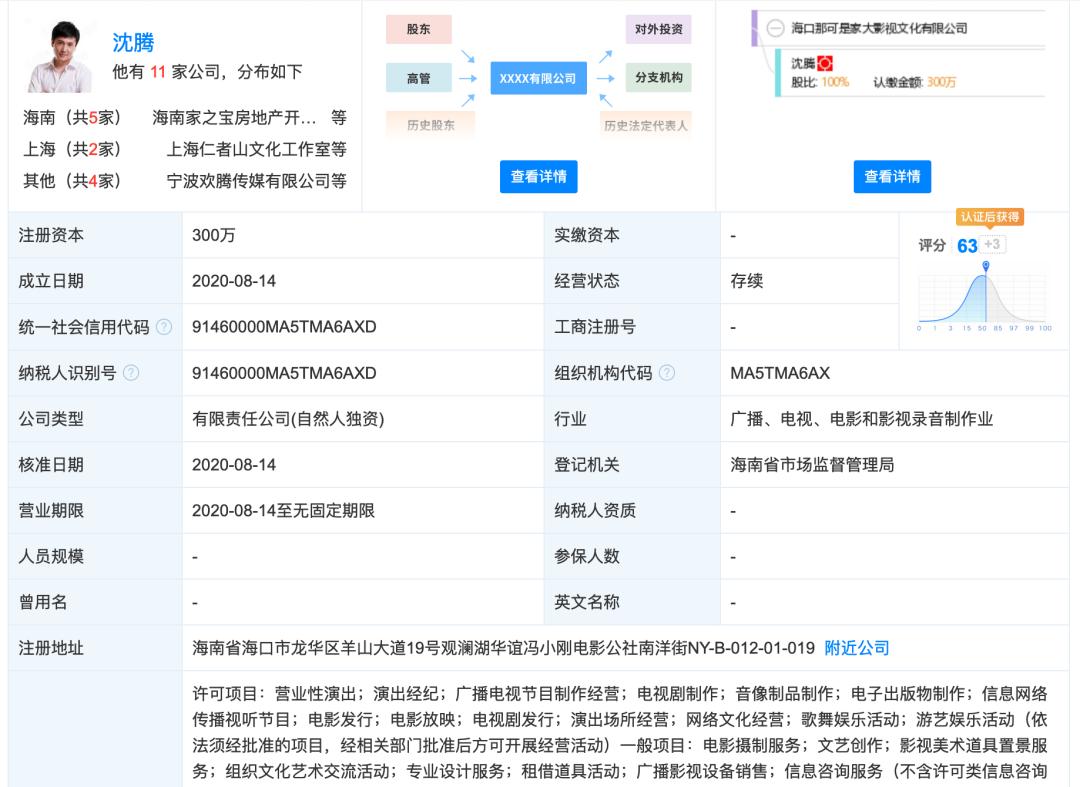This screenshot has height=787, width=1080.
Task: Select the 高管 box in the diagram
Action: 419,78
